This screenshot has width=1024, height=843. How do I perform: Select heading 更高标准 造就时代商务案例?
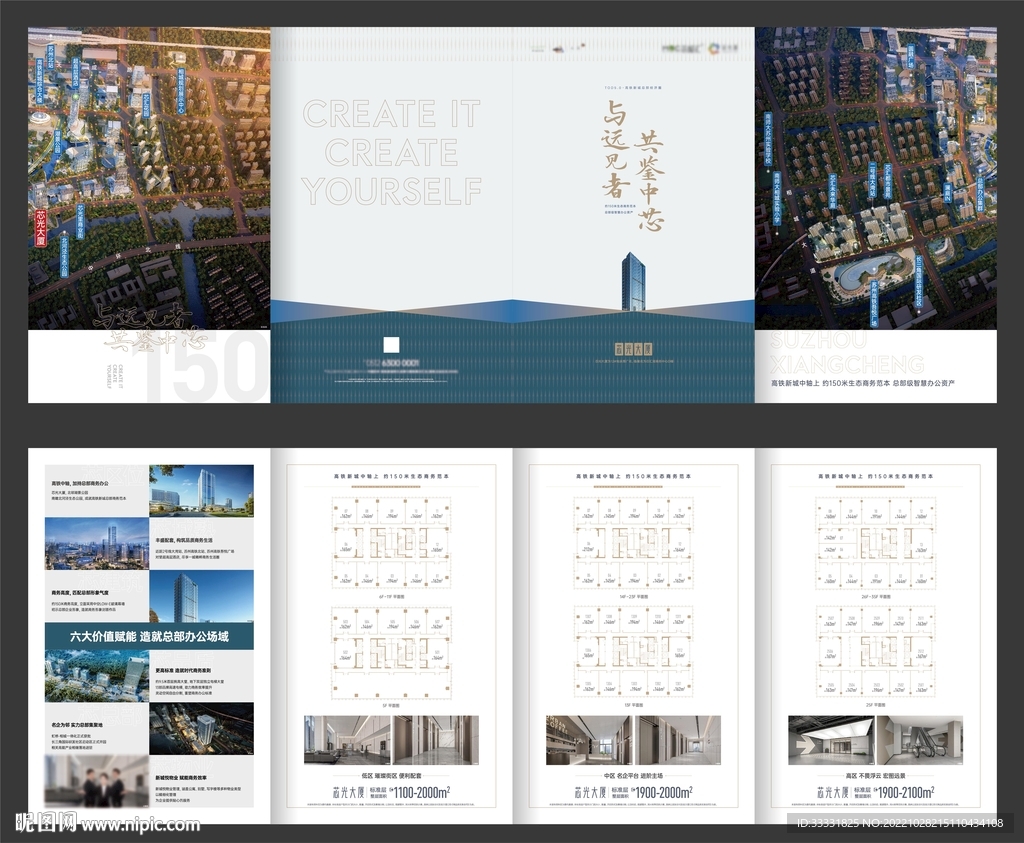[183, 671]
